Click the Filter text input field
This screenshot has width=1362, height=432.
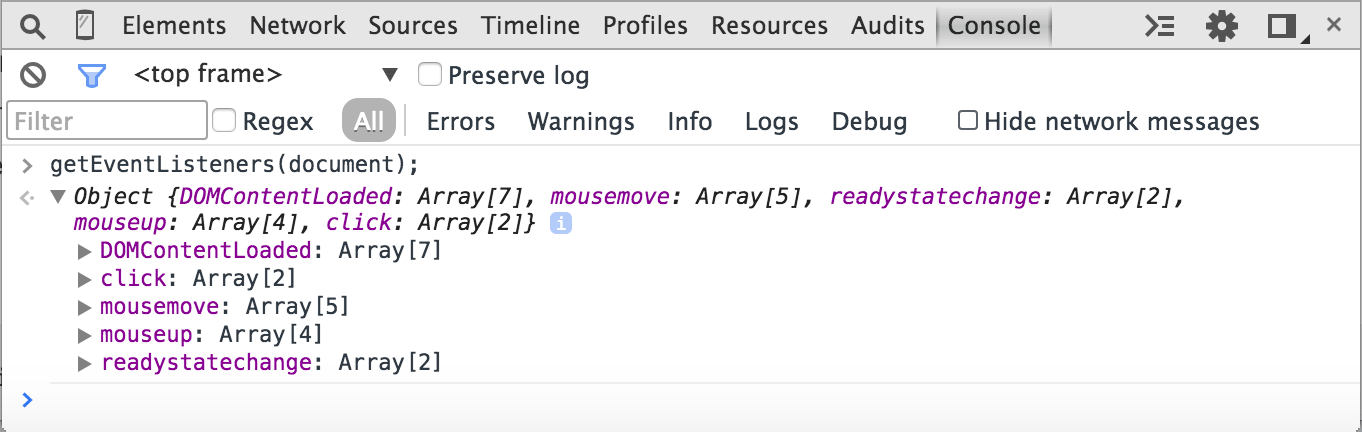pyautogui.click(x=106, y=122)
